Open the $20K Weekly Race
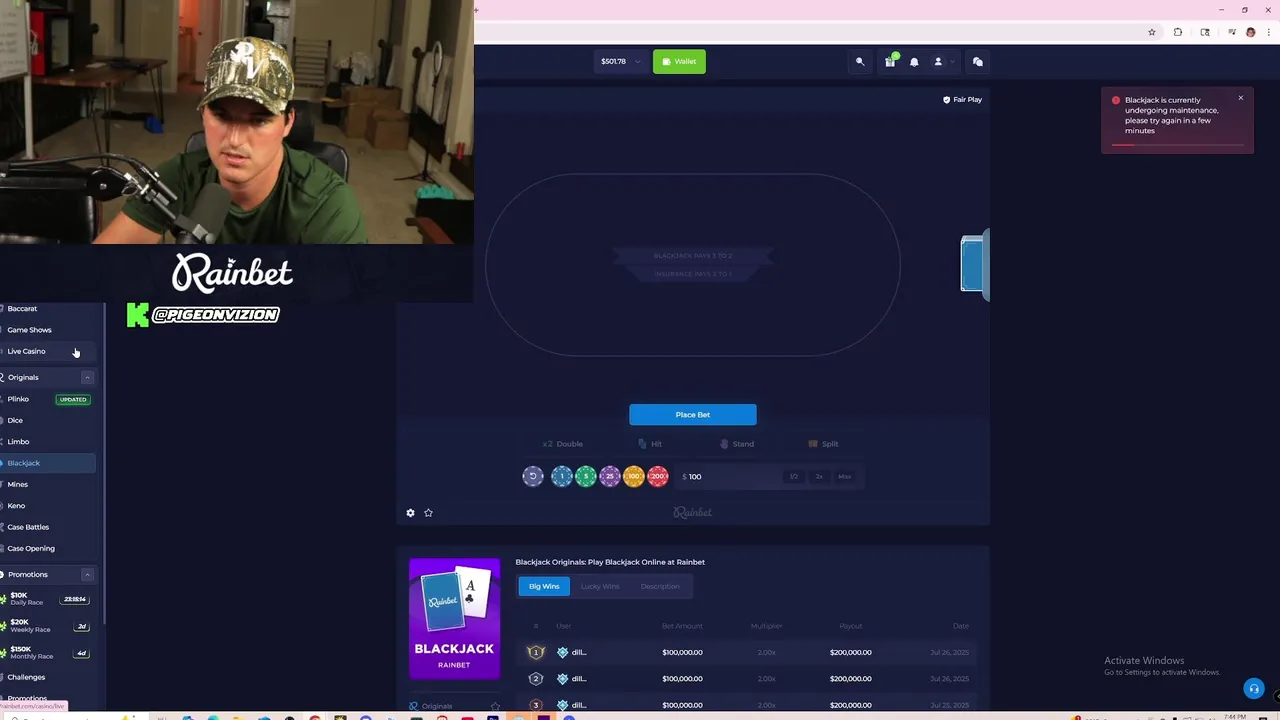The width and height of the screenshot is (1280, 720). pyautogui.click(x=46, y=626)
